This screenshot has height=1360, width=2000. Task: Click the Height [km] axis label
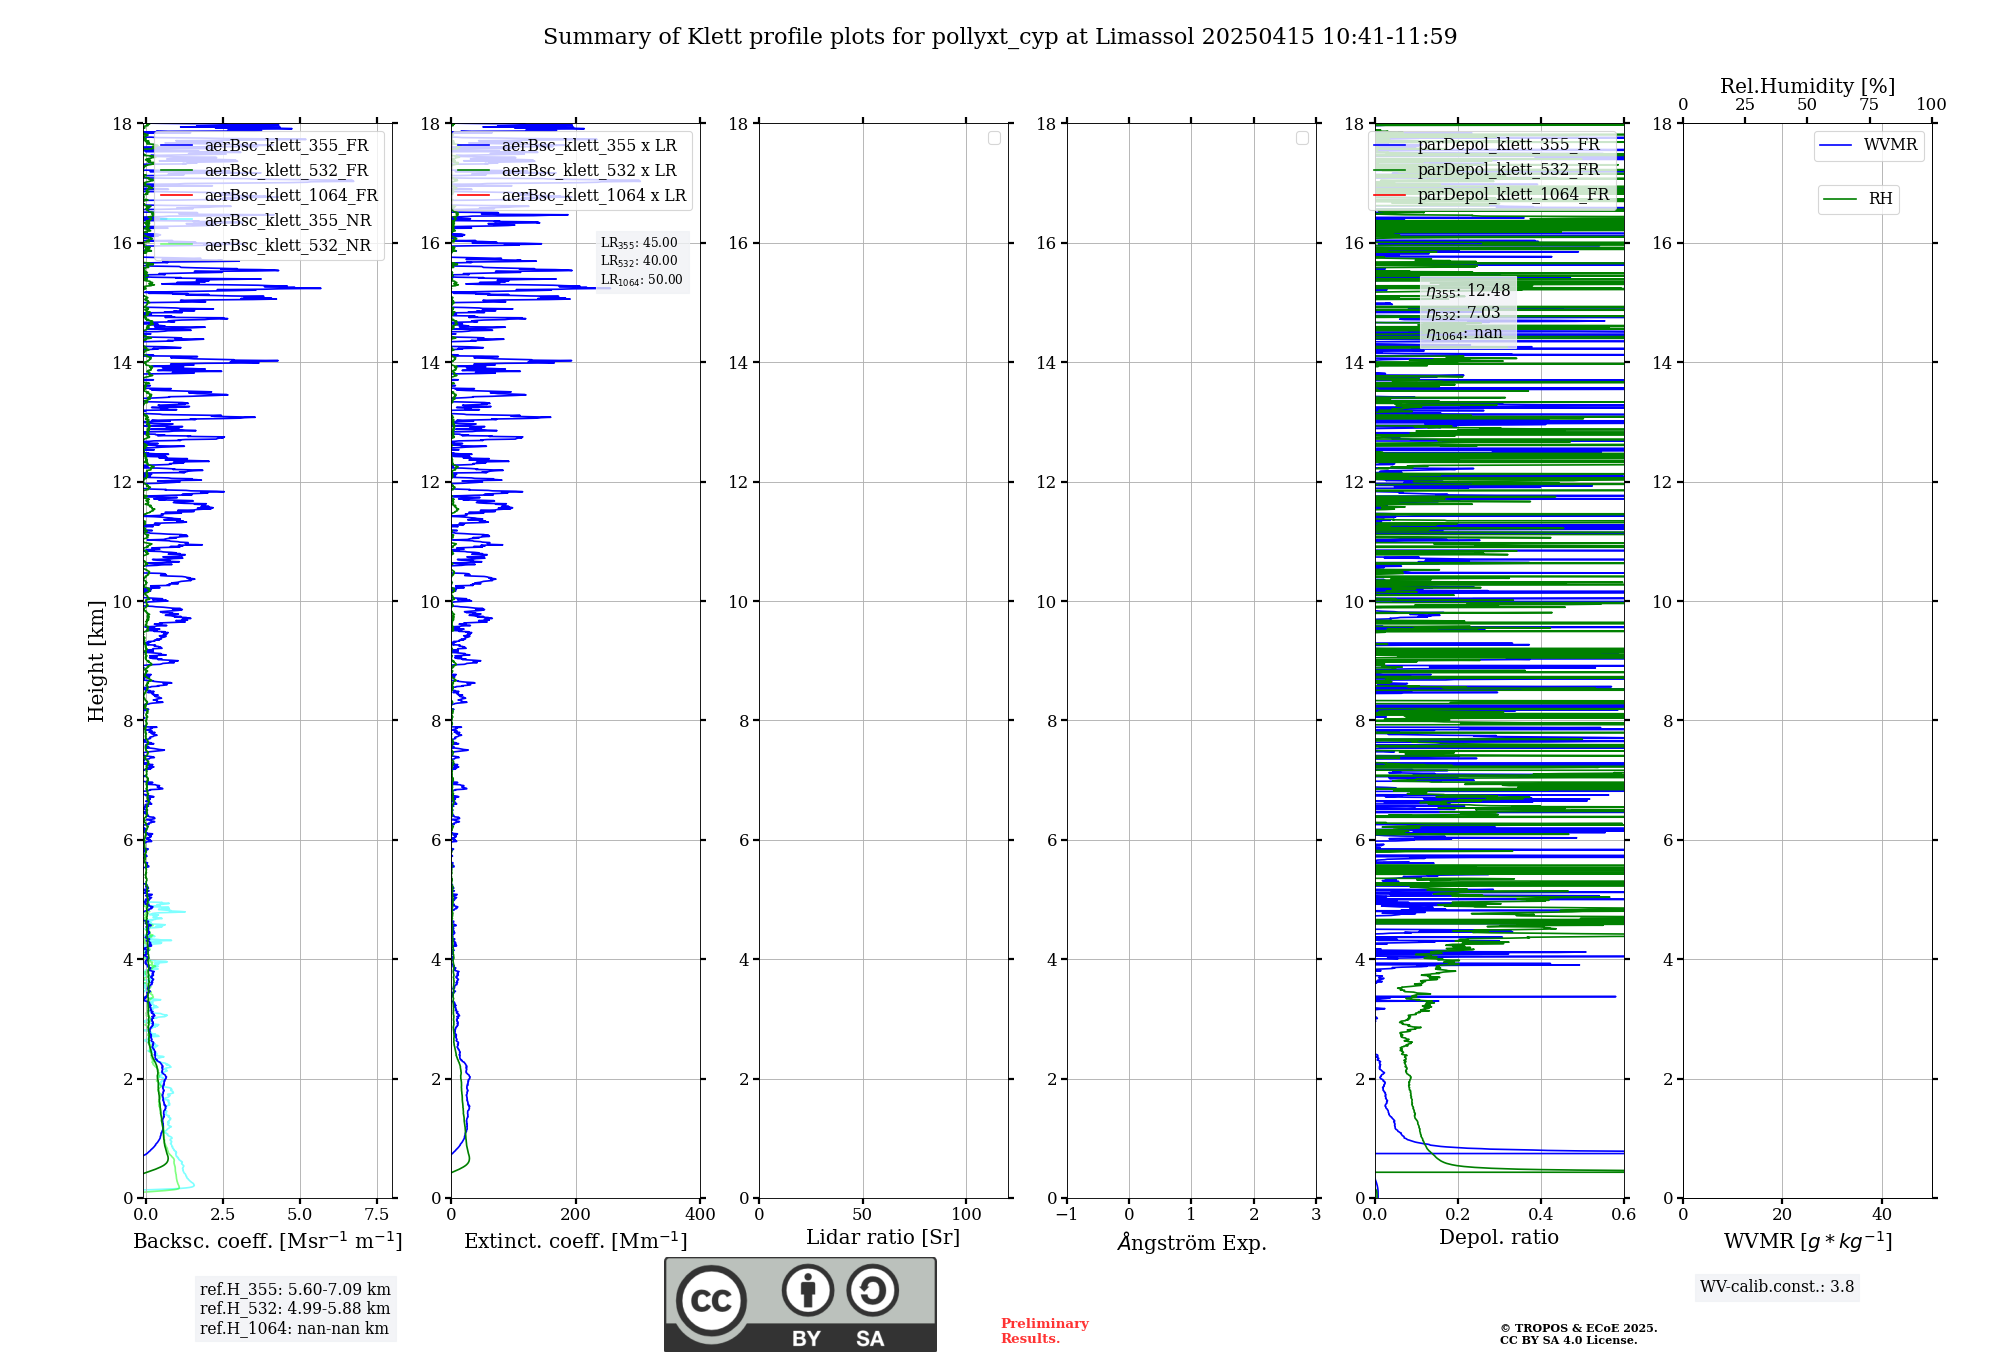coord(96,661)
